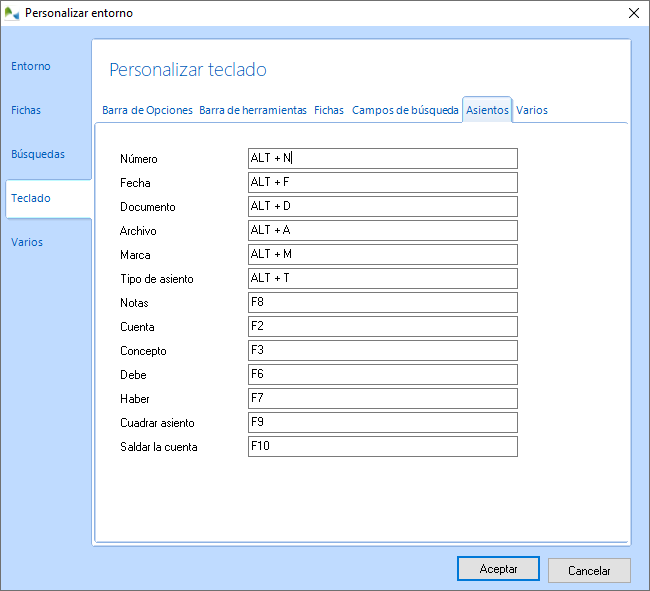Select the Documento shortcut field
Screen dimensions: 650x591
(x=382, y=206)
